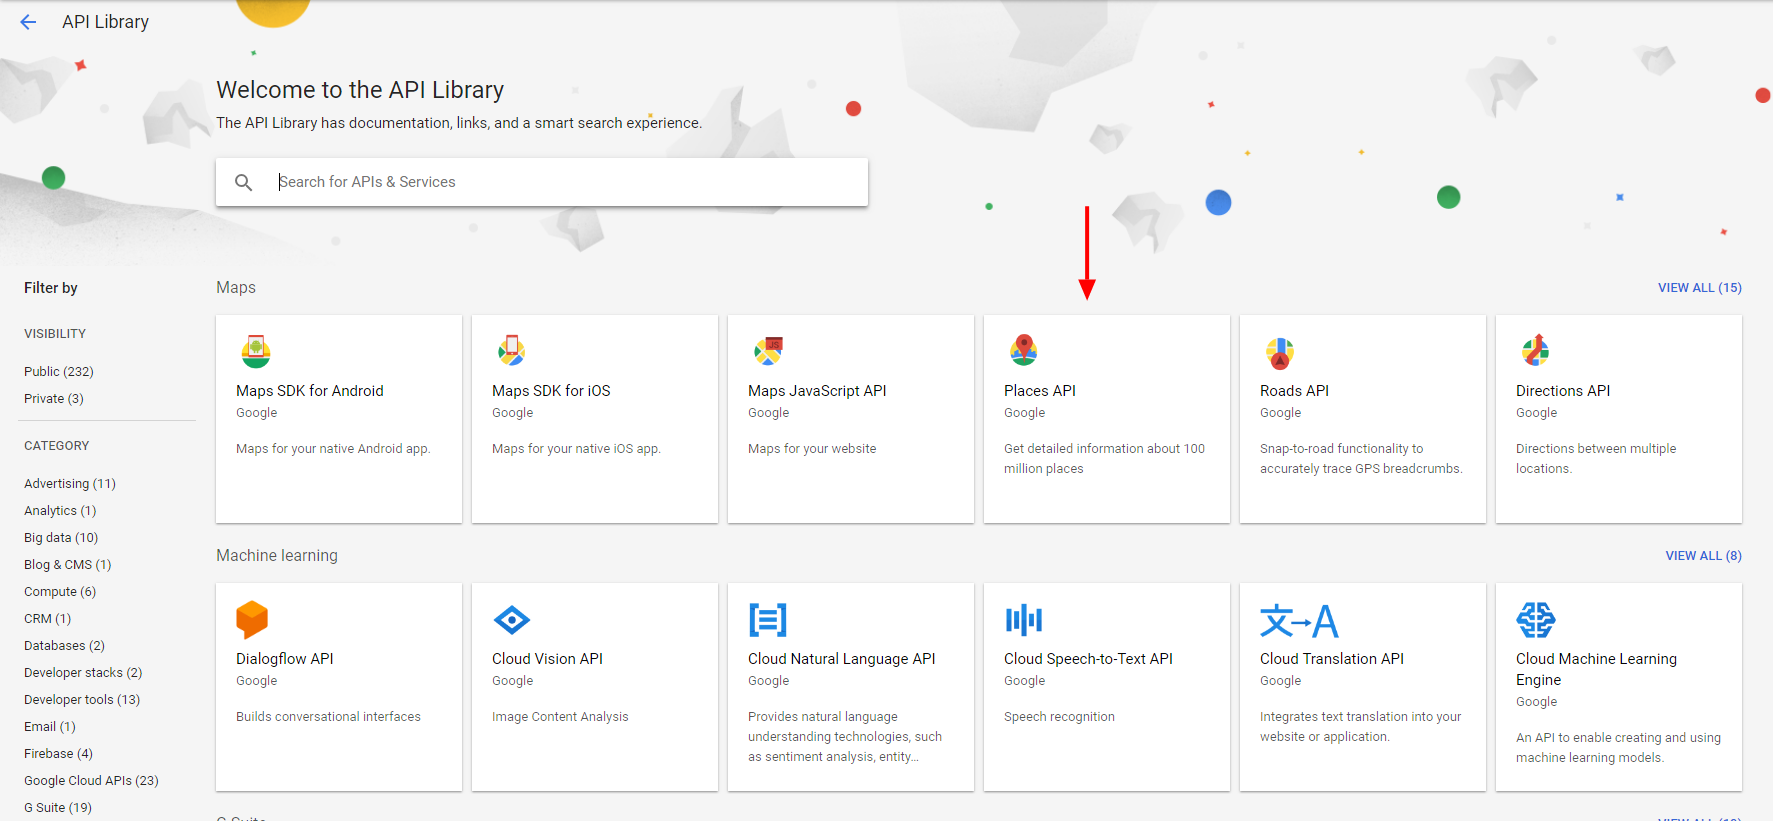This screenshot has width=1773, height=821.
Task: Select the Blog & CMS (1) category
Action: (68, 565)
